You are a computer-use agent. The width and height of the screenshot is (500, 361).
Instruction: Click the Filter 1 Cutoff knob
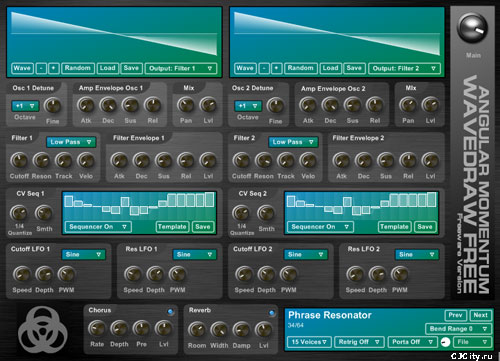click(19, 161)
